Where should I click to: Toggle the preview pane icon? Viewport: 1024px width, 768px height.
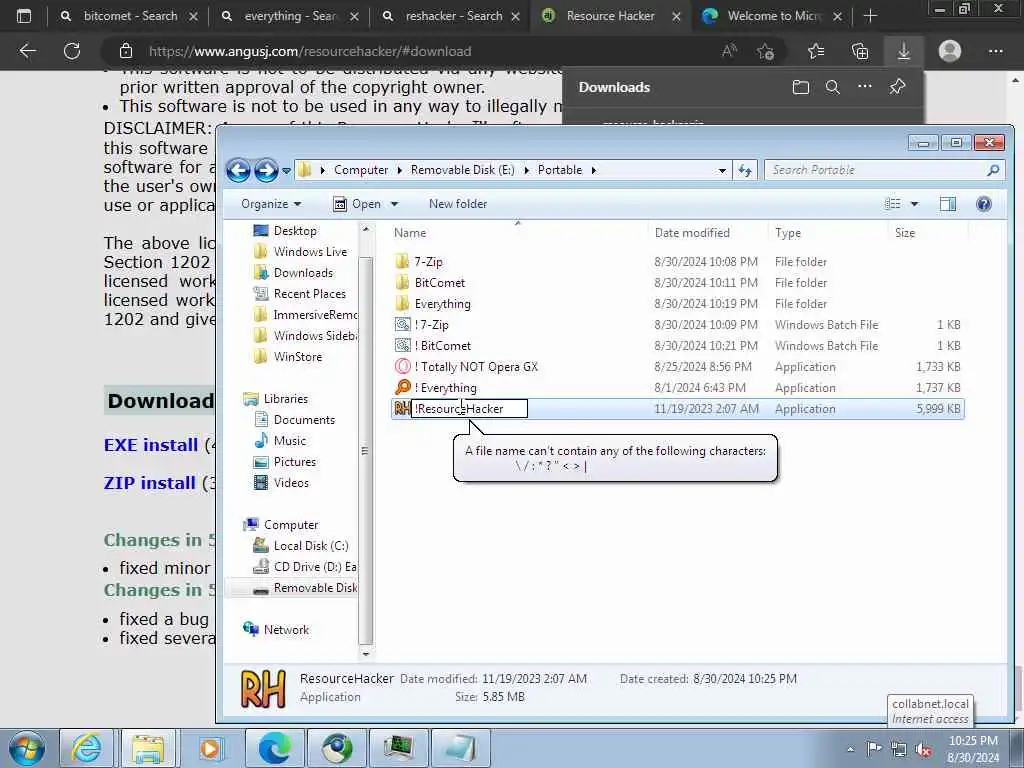pos(948,204)
